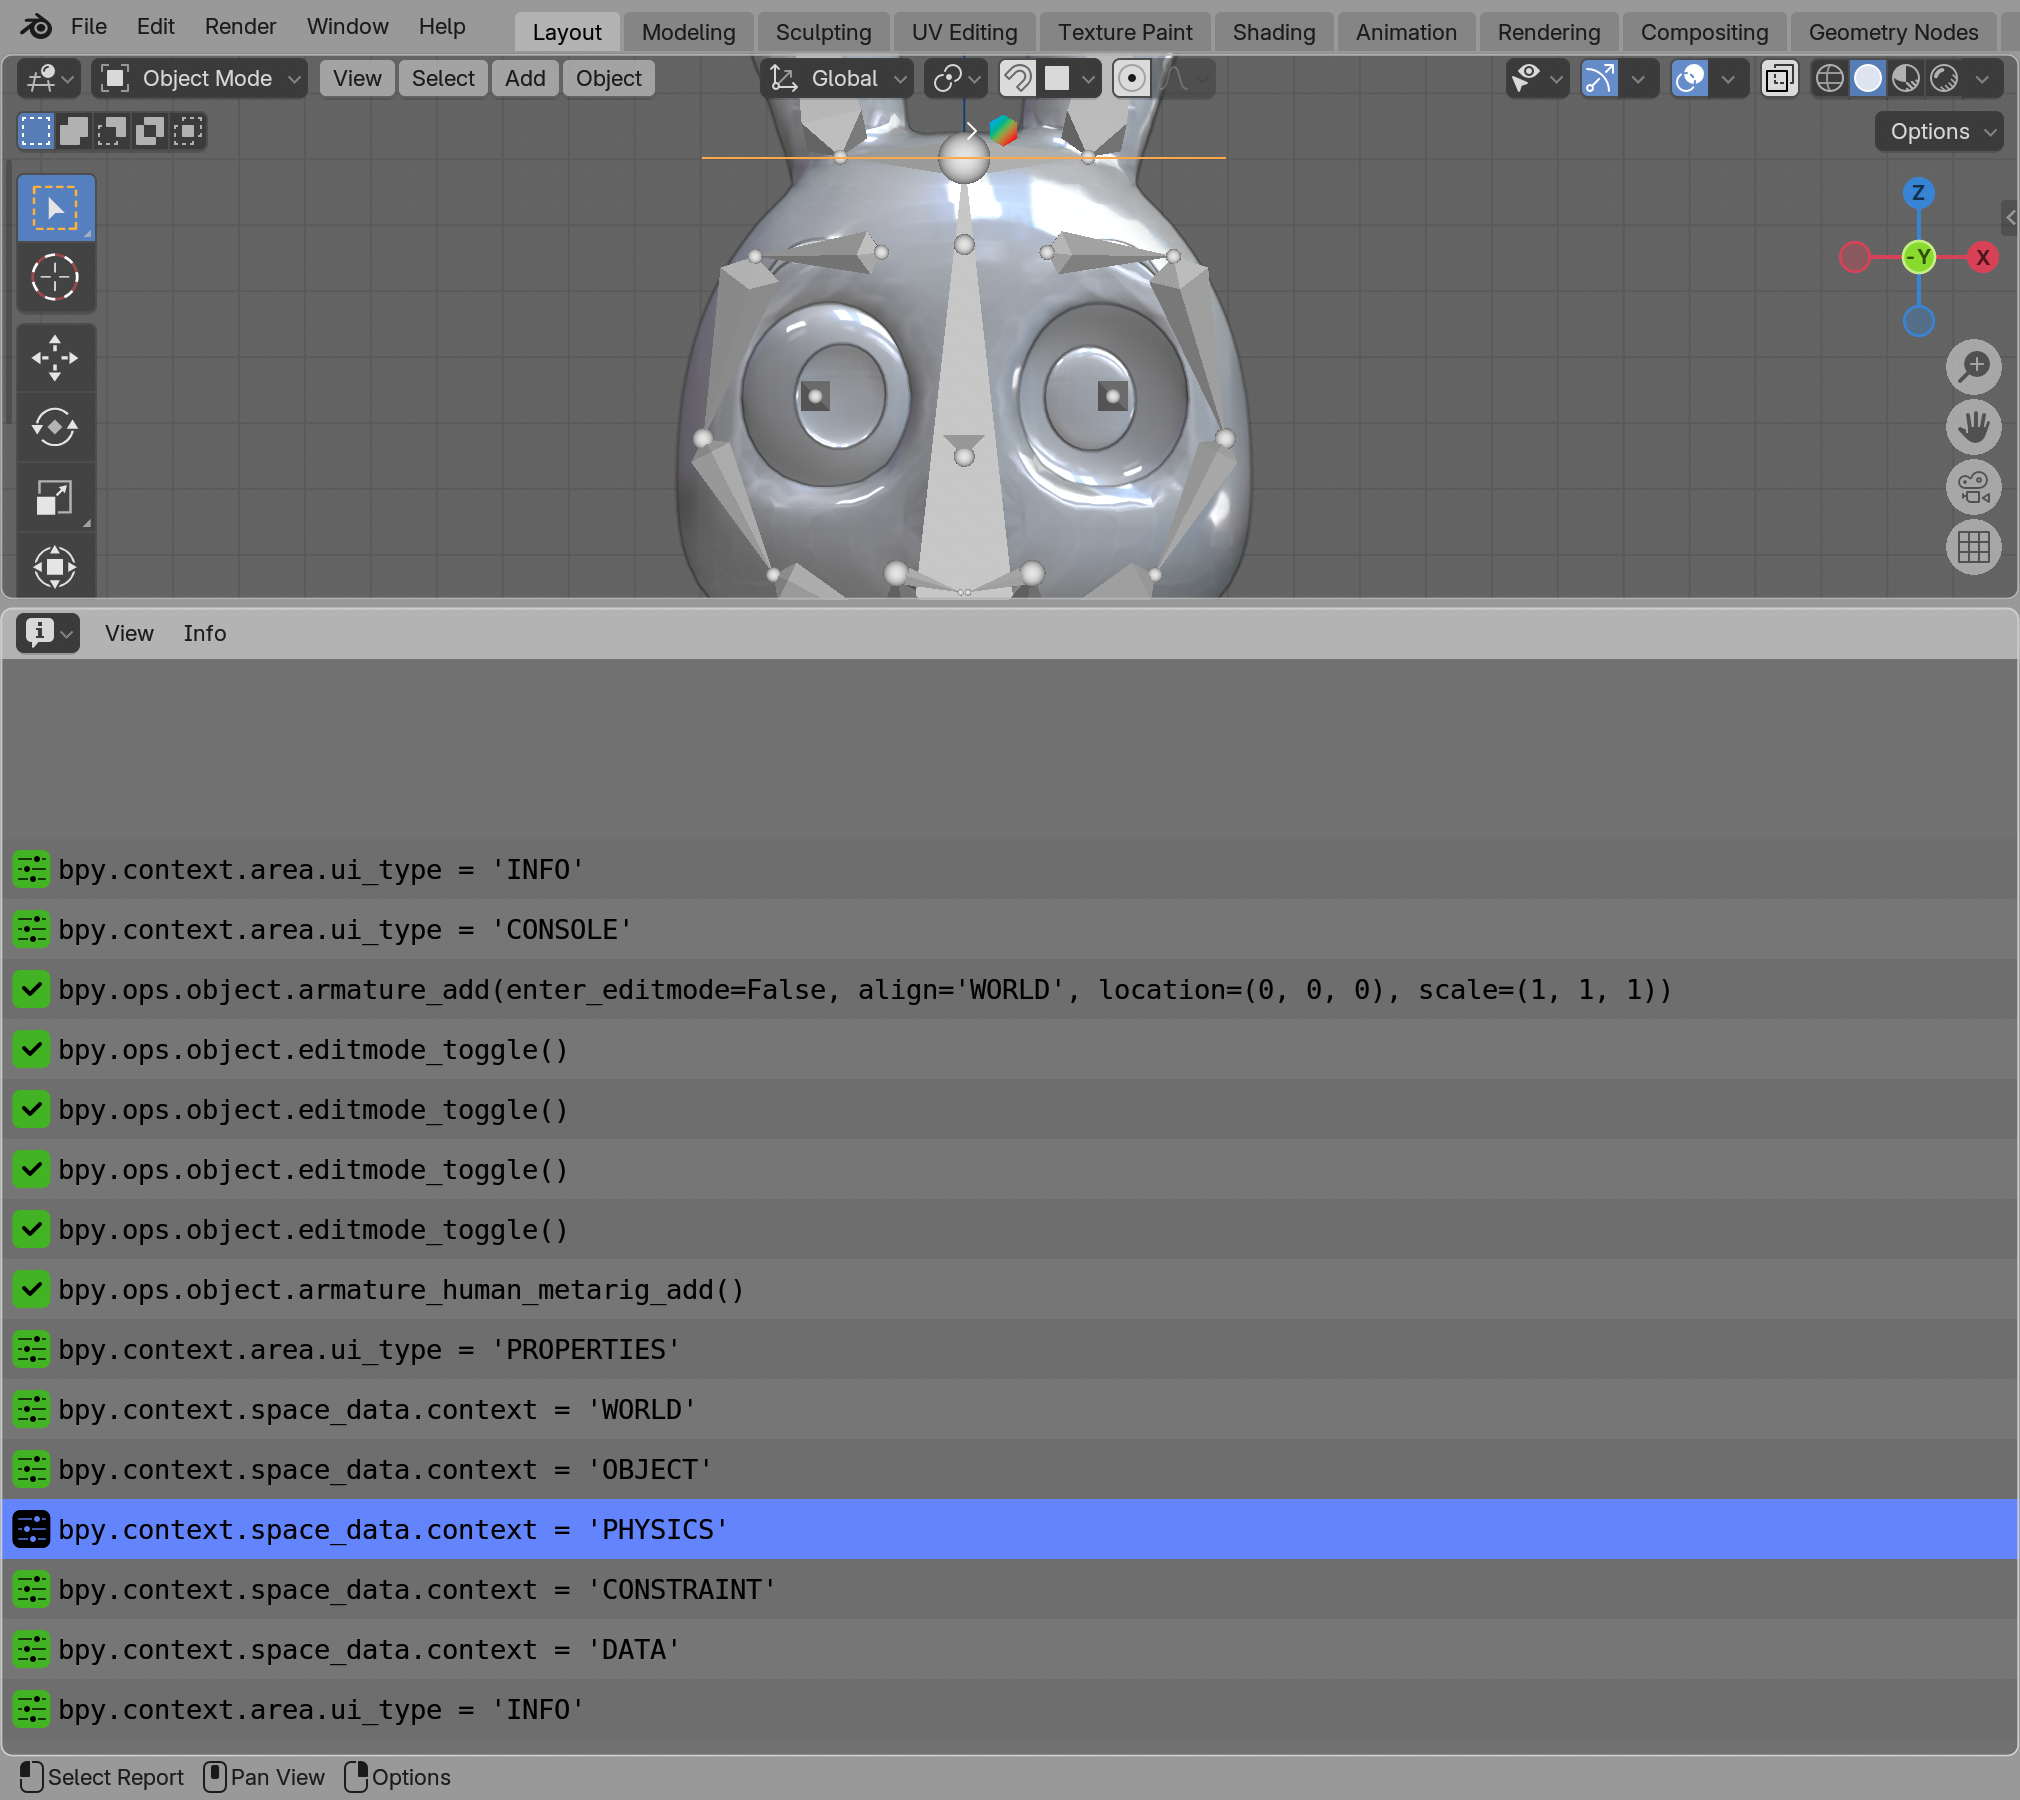Open the Help menu
The width and height of the screenshot is (2020, 1800).
[442, 27]
